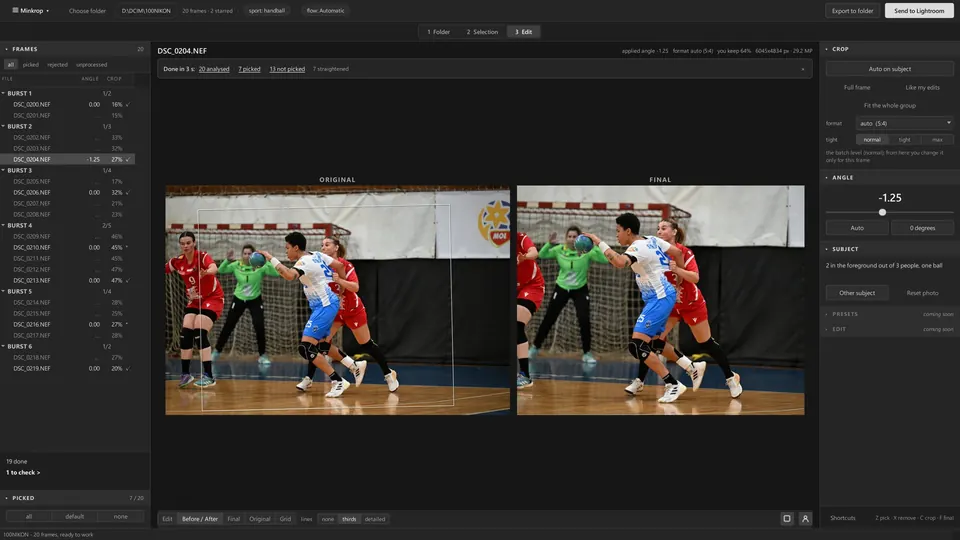Set crop tightness to 'normal'
Image resolution: width=960 pixels, height=540 pixels.
[872, 140]
